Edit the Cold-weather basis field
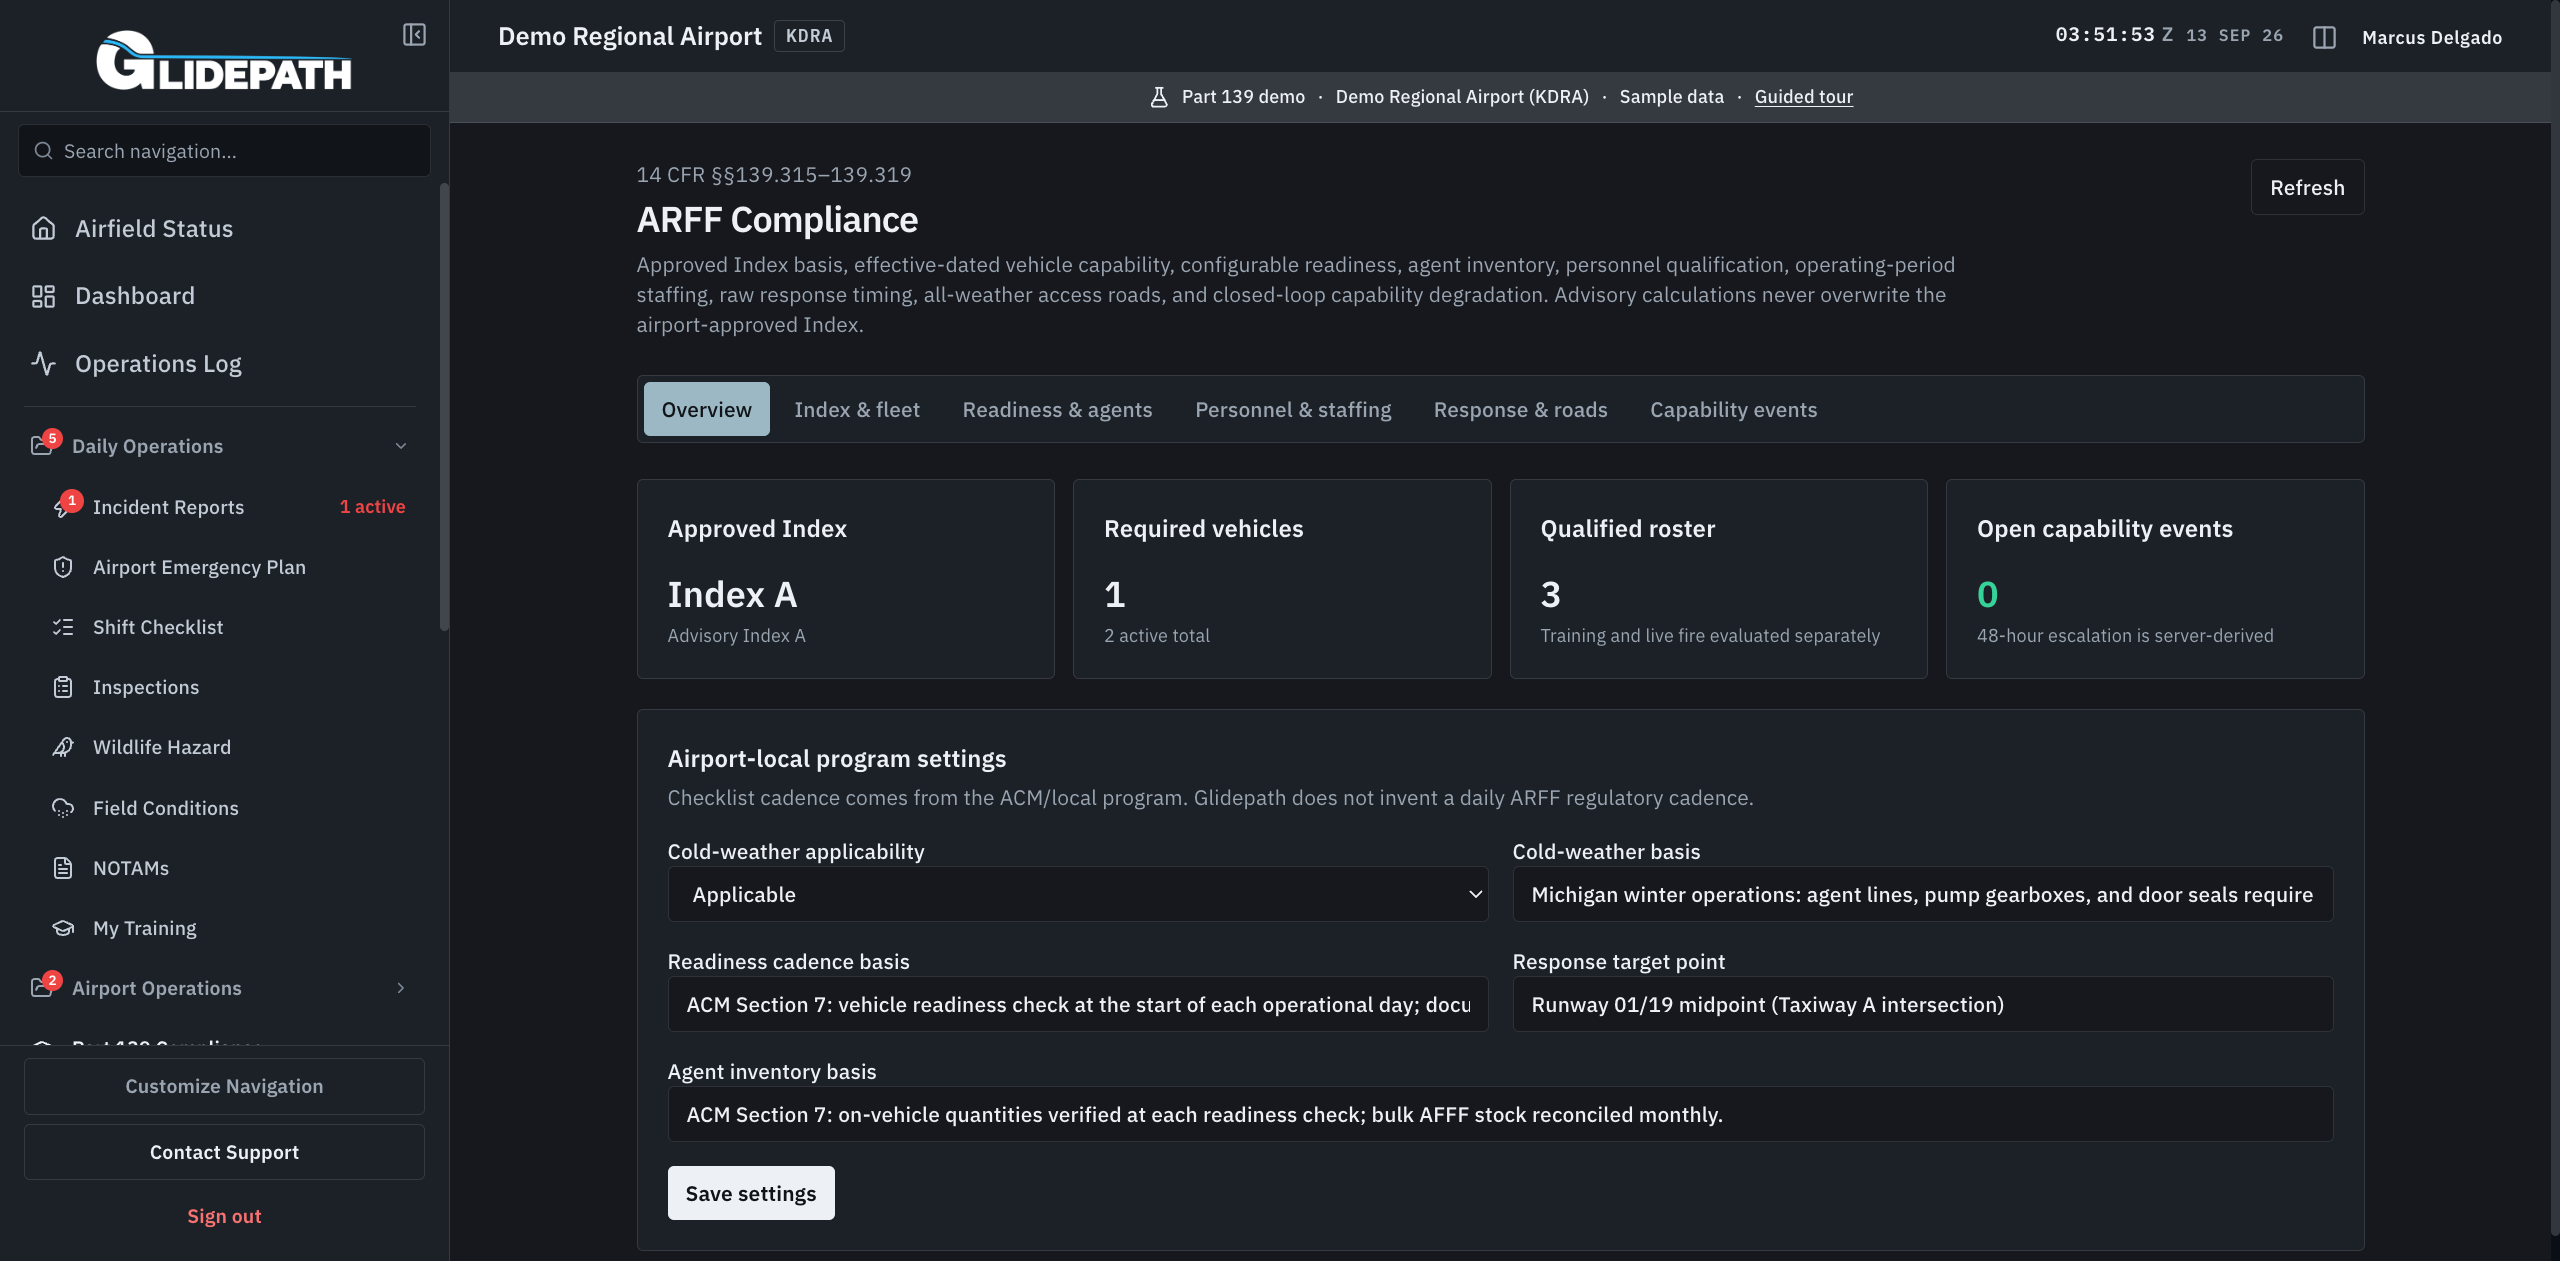2560x1261 pixels. pos(1922,894)
